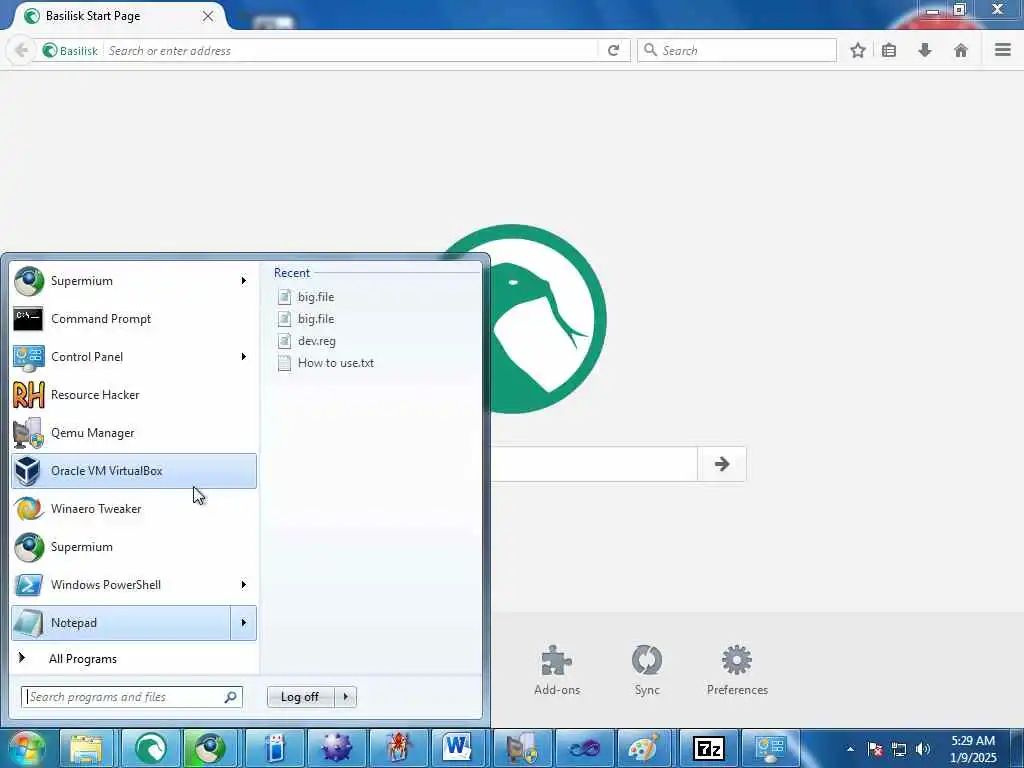The width and height of the screenshot is (1024, 768).
Task: Expand the Notepad jump list arrow
Action: (x=244, y=622)
